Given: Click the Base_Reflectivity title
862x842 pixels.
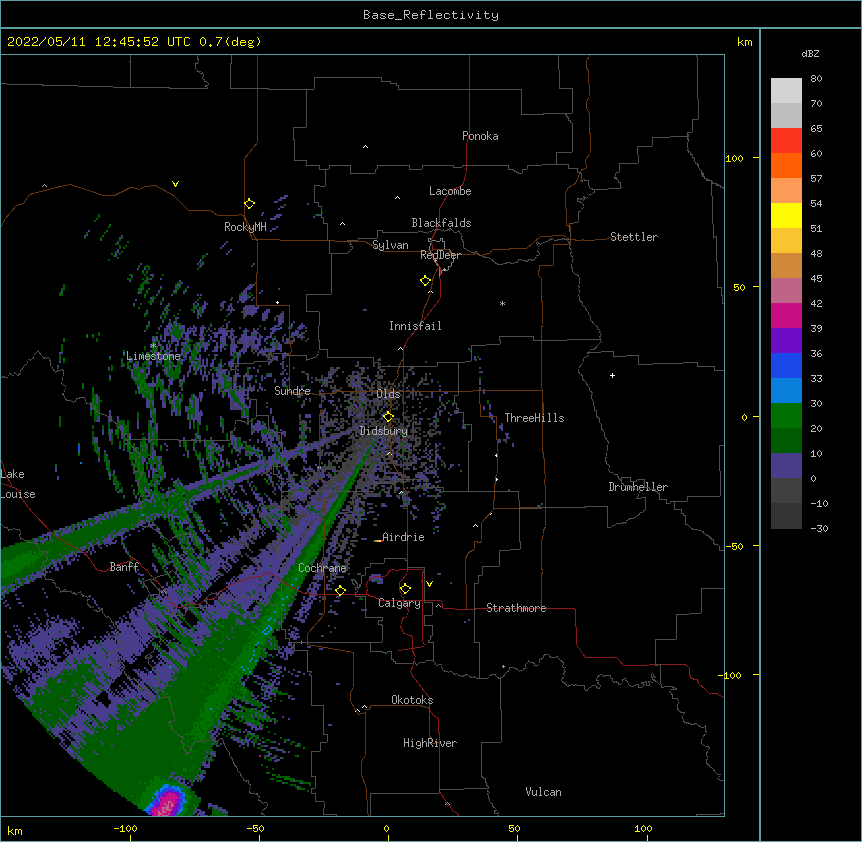Looking at the screenshot, I should point(431,15).
